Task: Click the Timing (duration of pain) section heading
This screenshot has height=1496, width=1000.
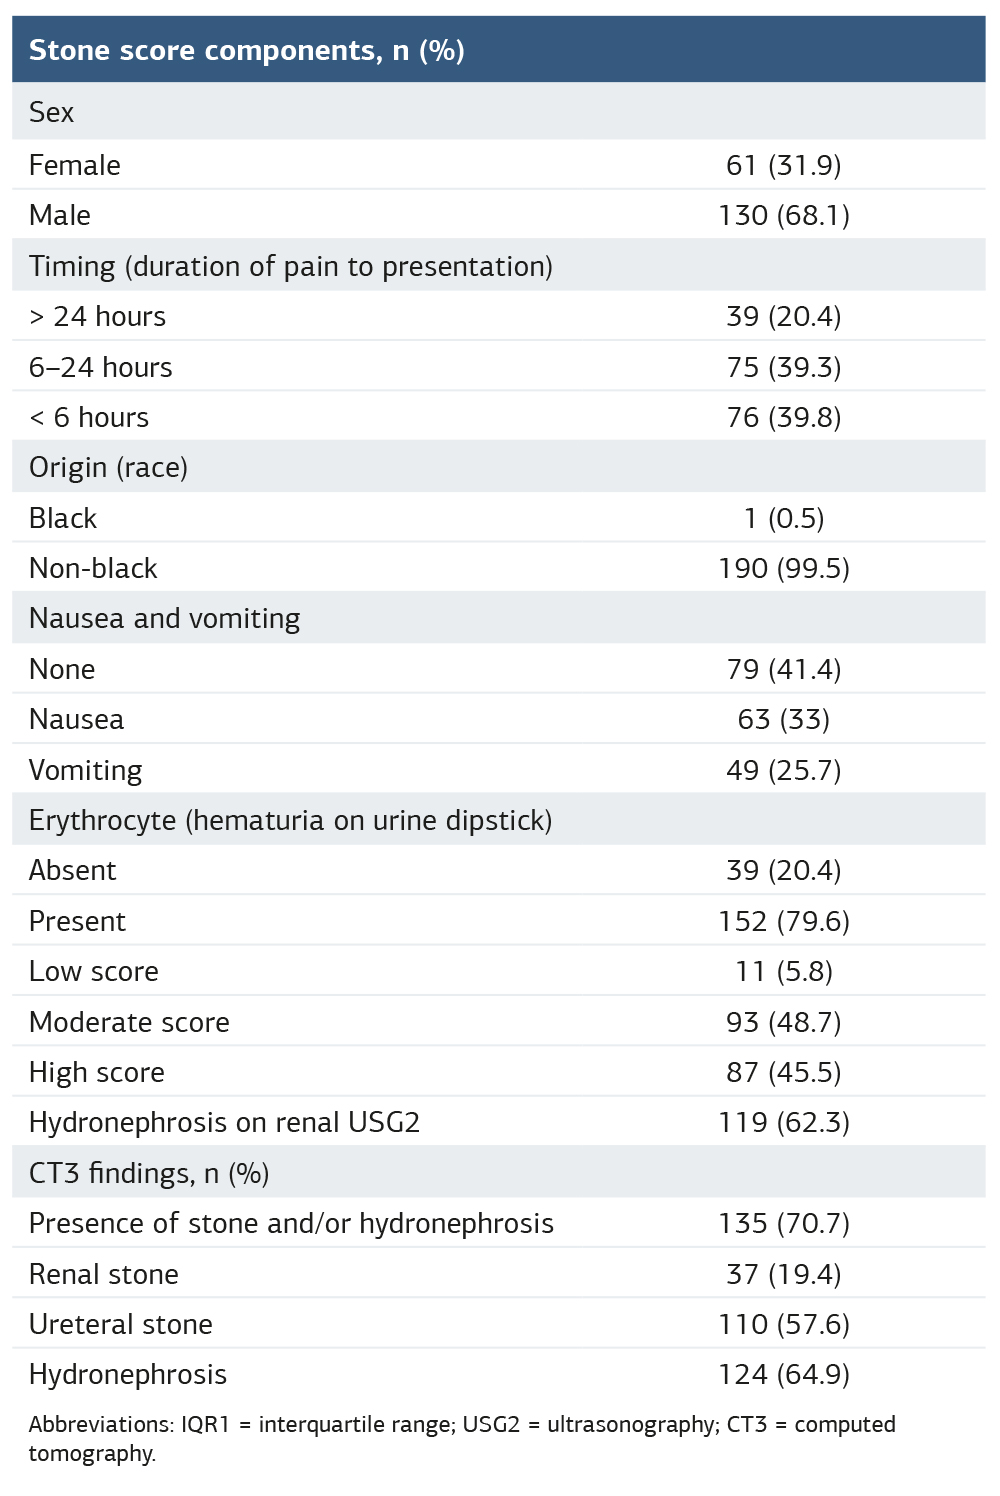Action: pos(290,266)
